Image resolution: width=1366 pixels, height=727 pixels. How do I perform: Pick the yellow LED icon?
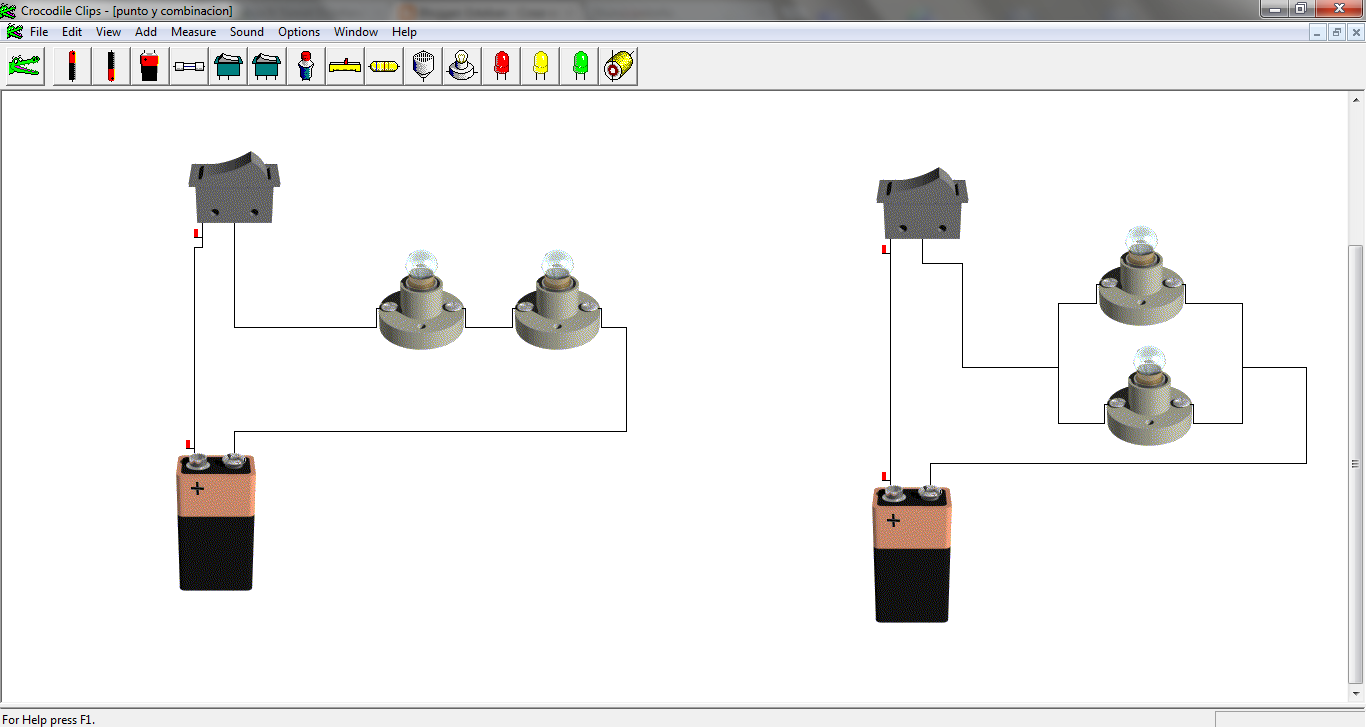[540, 67]
